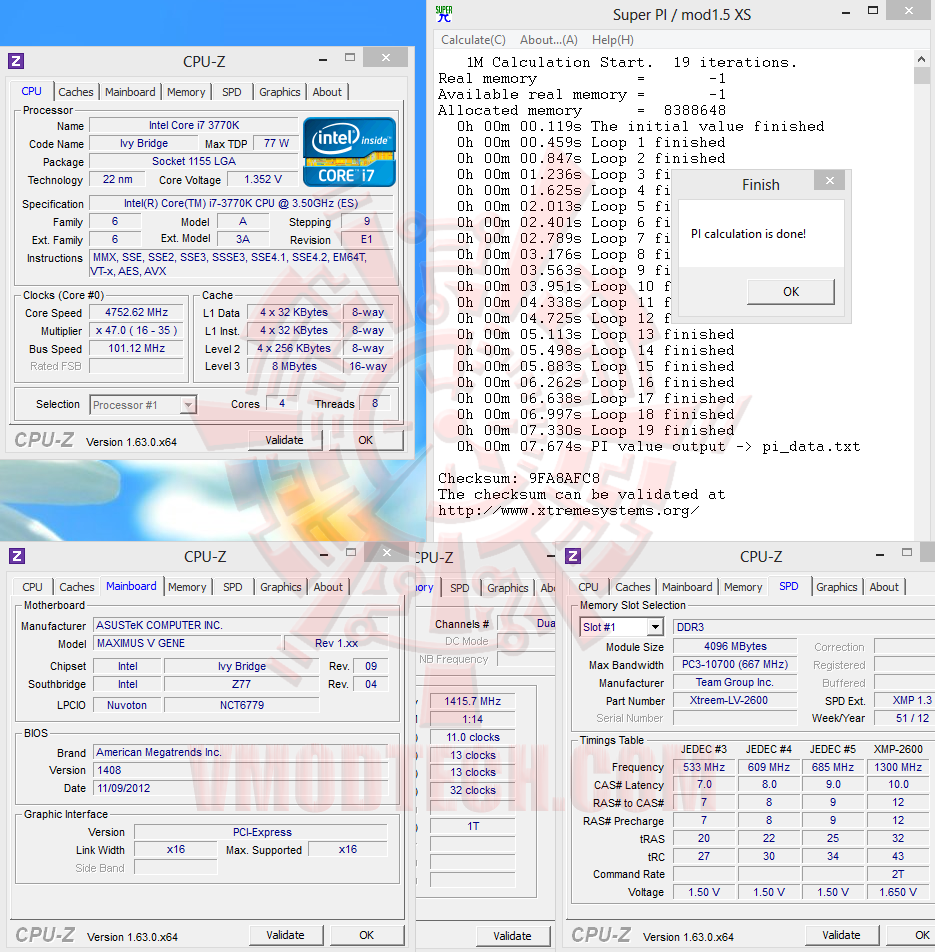The height and width of the screenshot is (952, 935).
Task: Close the CPU-Z Mainboard window
Action: [x=386, y=552]
